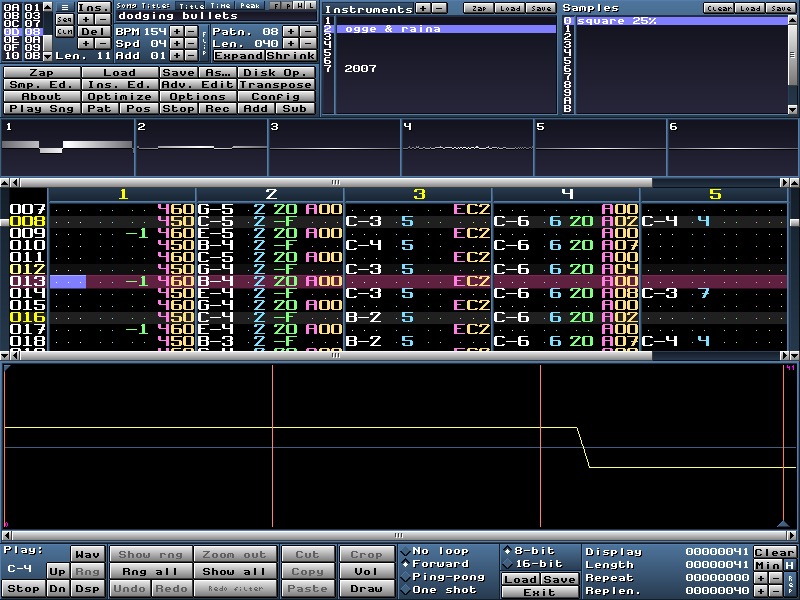
Task: Select One shot loop option
Action: pos(439,590)
